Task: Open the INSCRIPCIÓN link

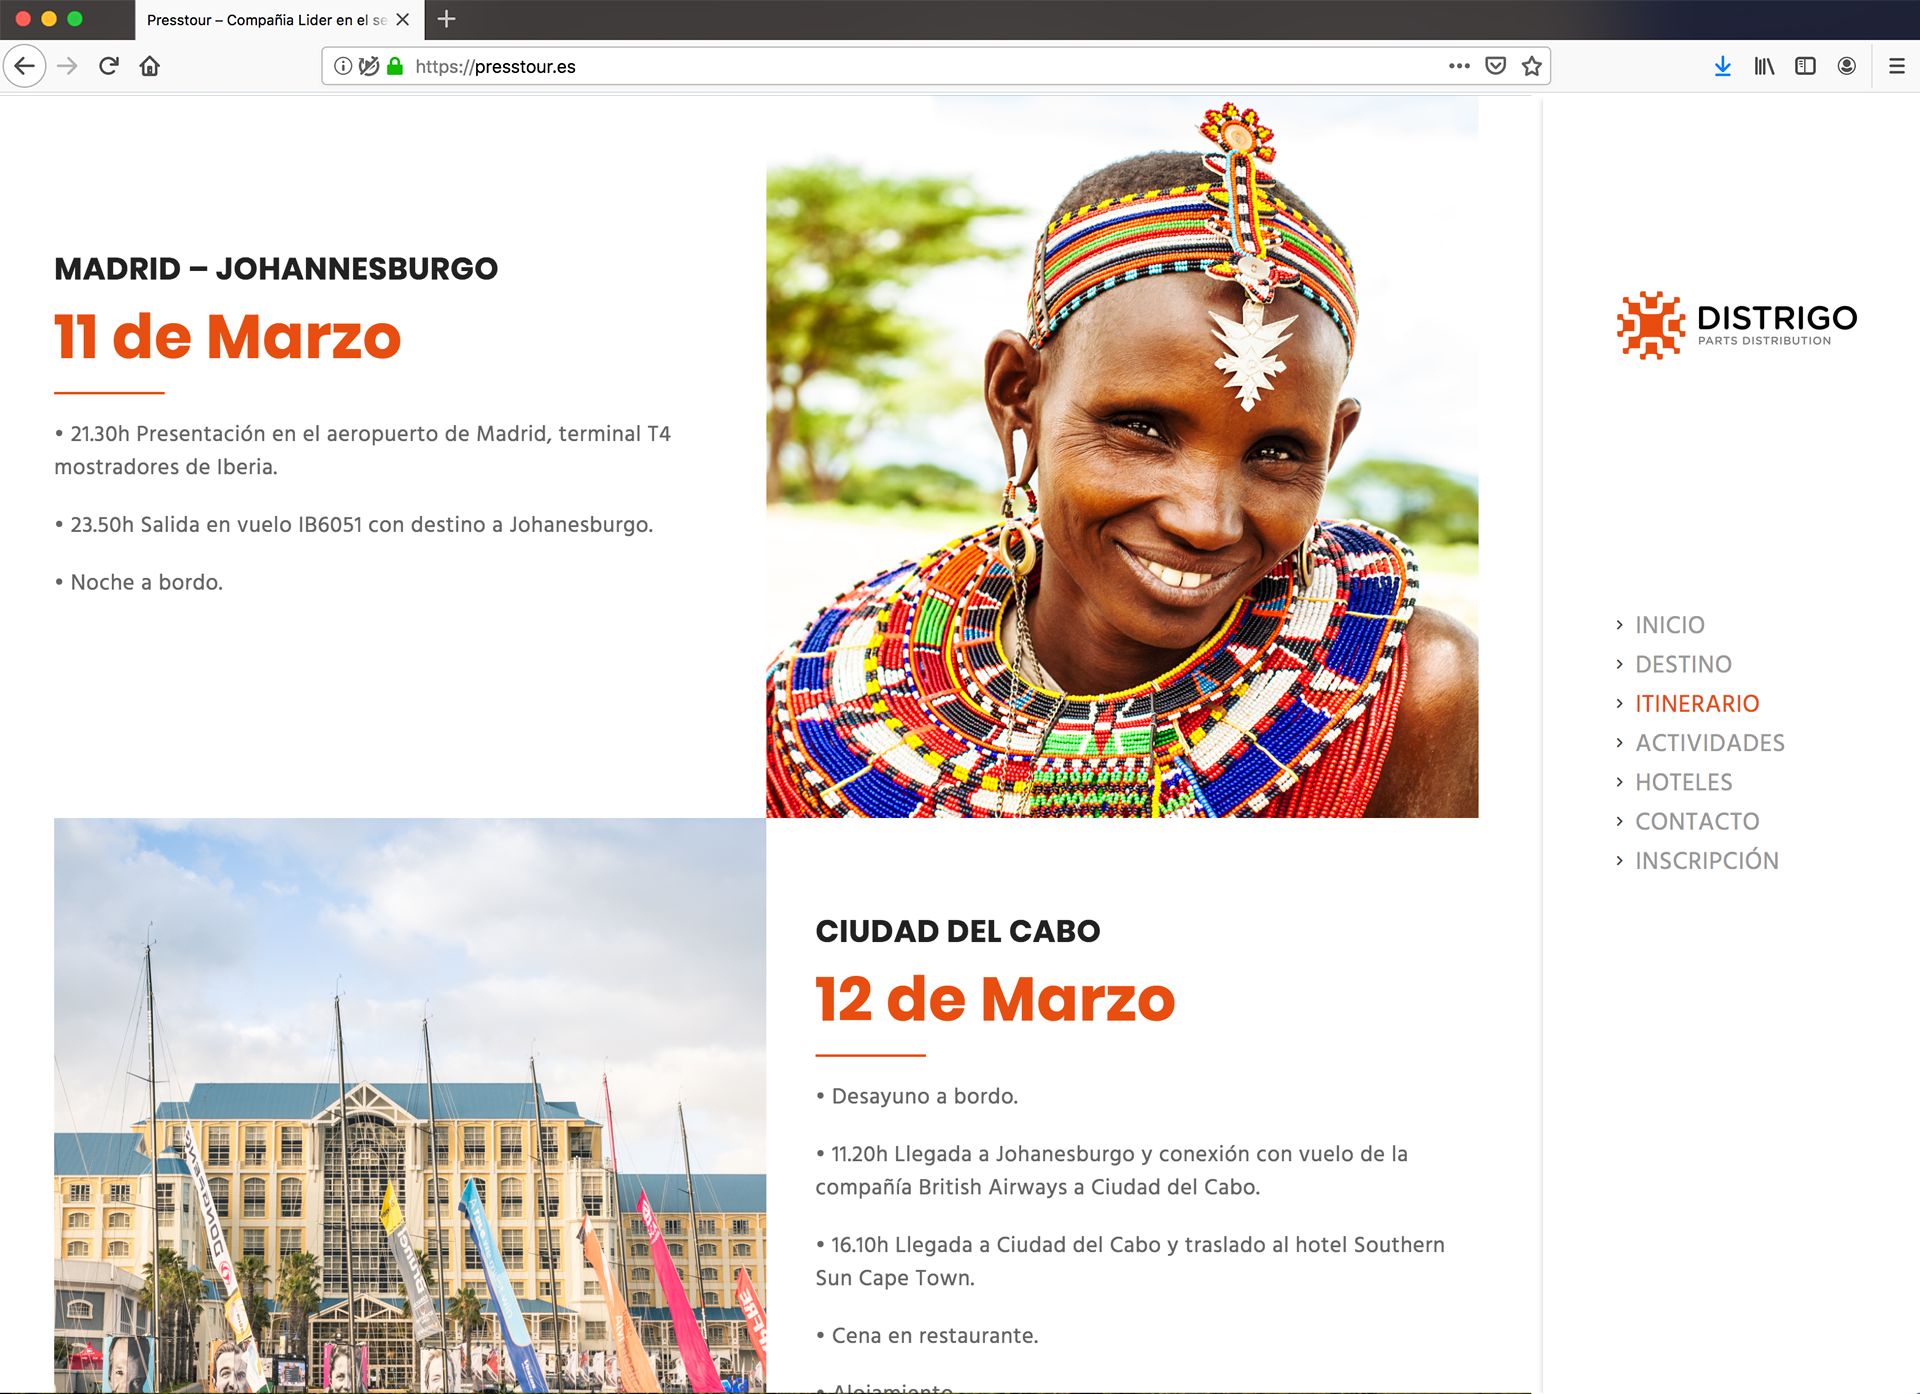Action: (x=1706, y=861)
